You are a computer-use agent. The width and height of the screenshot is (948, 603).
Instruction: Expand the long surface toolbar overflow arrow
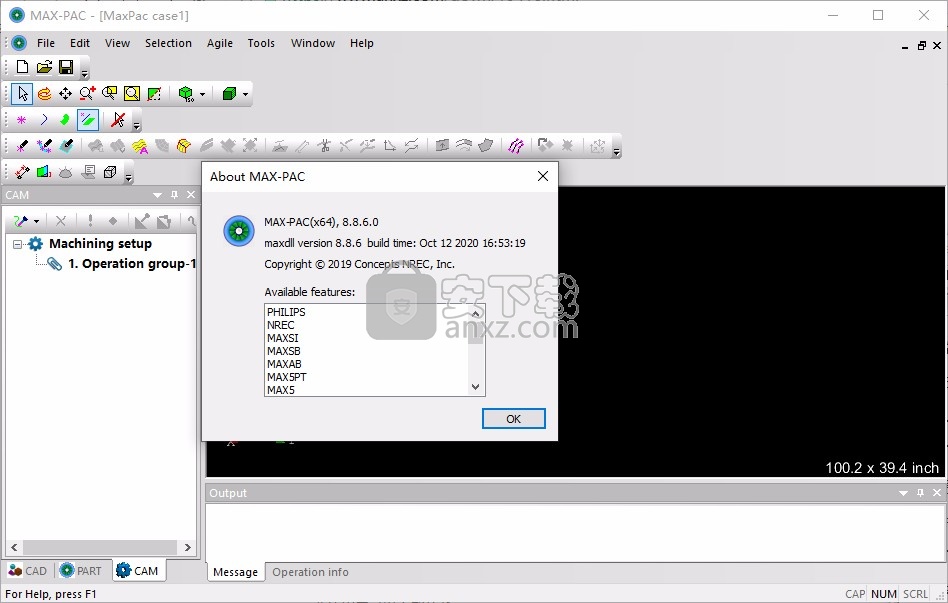click(617, 152)
